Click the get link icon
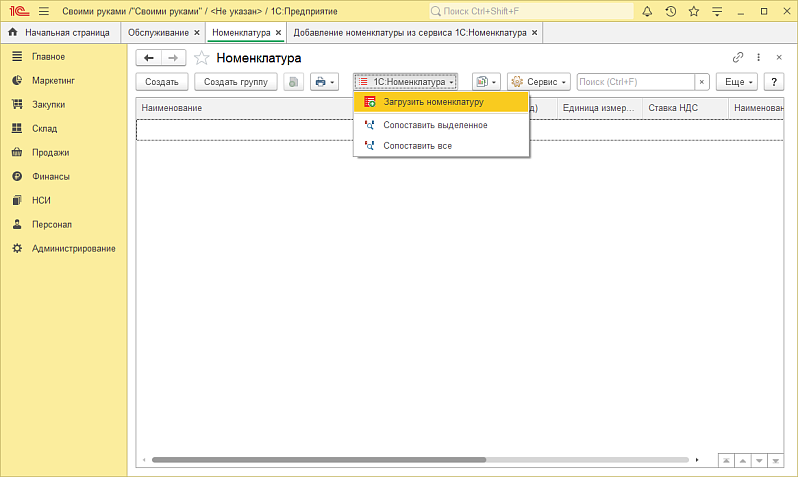 pyautogui.click(x=738, y=58)
